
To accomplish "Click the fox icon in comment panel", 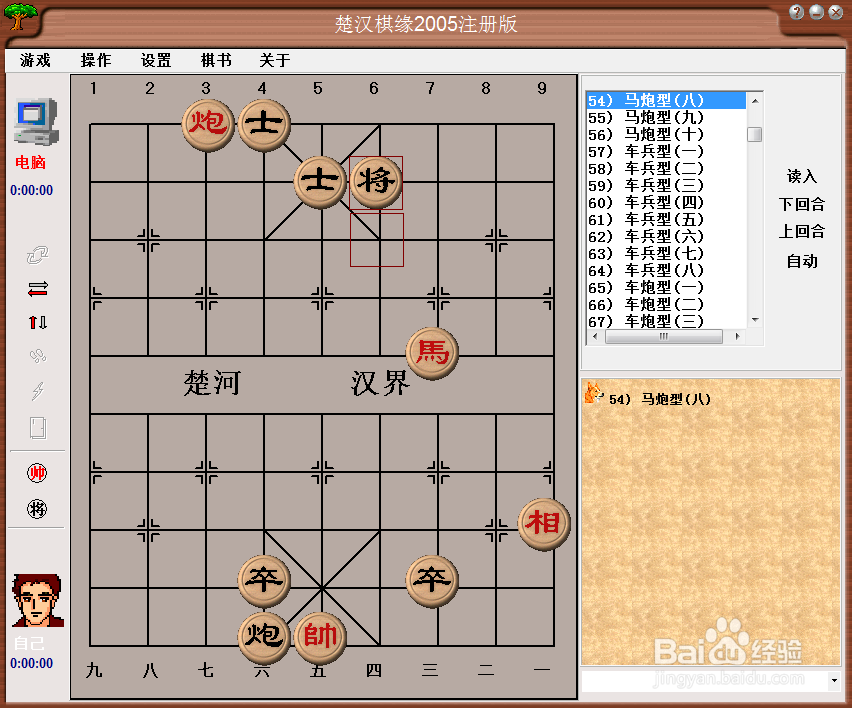I will click(593, 392).
